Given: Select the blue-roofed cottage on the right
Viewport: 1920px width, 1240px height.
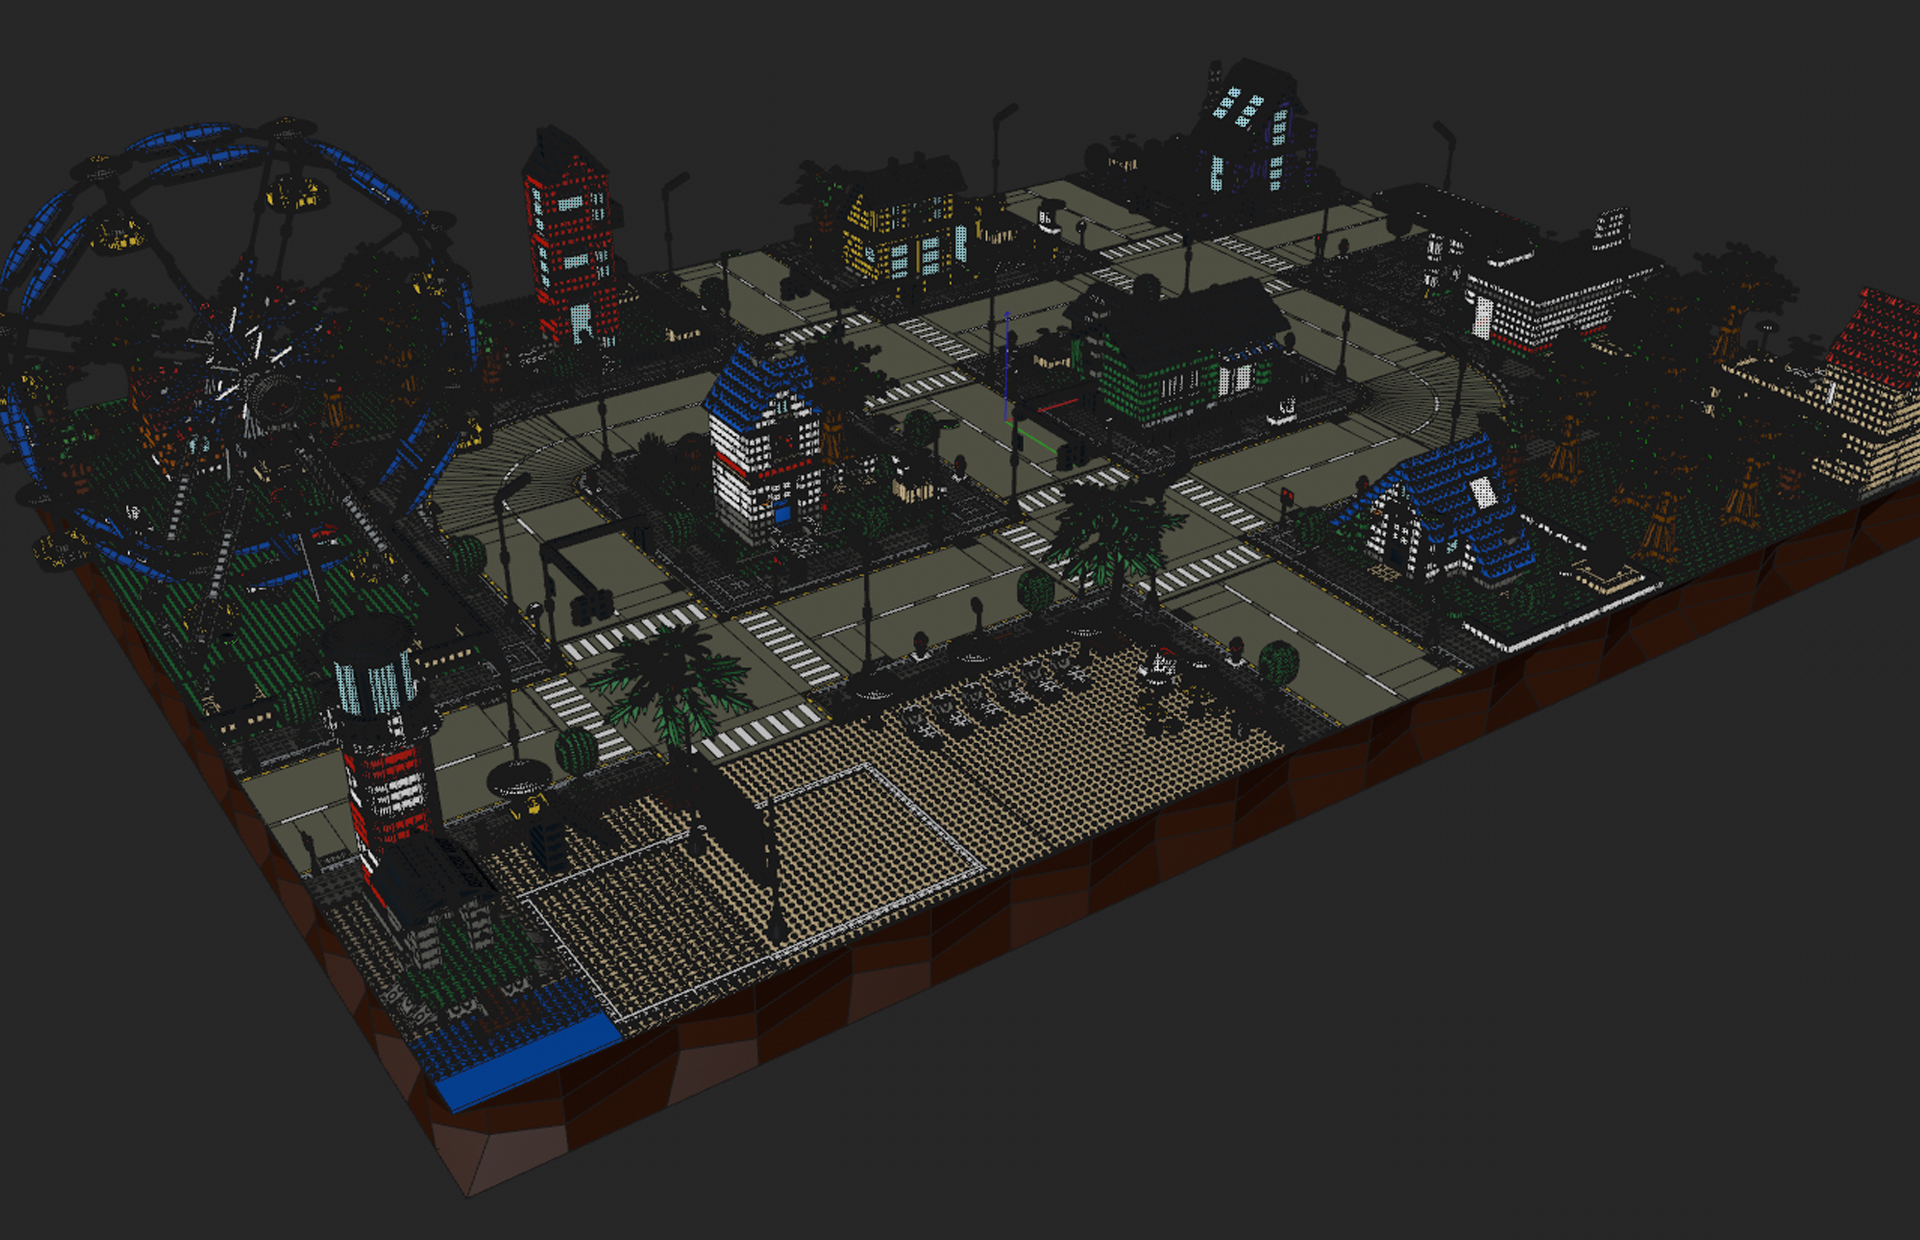Looking at the screenshot, I should click(x=1450, y=500).
